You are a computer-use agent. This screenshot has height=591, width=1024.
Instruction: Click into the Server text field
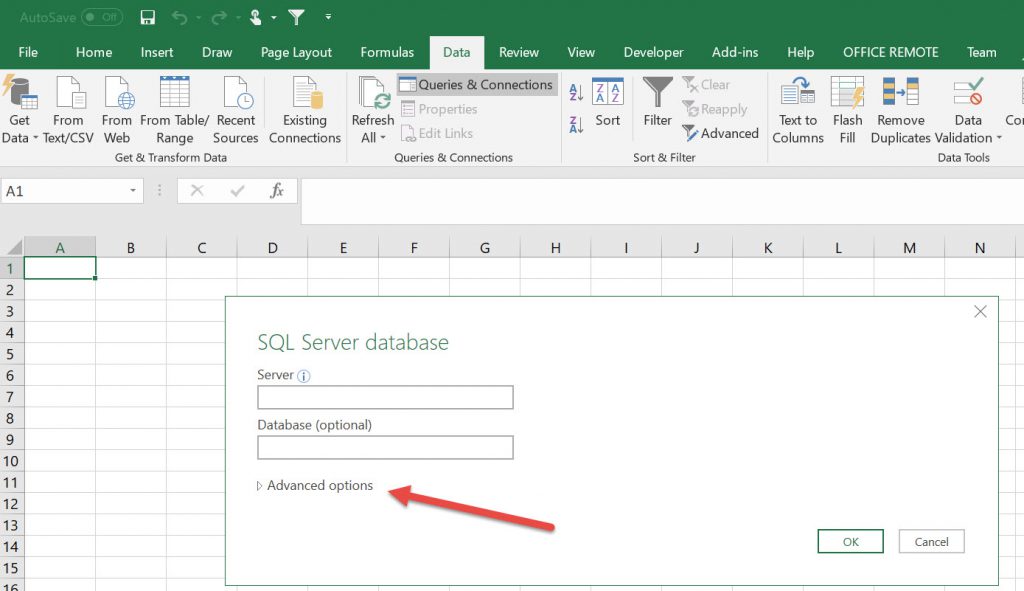[x=385, y=398]
